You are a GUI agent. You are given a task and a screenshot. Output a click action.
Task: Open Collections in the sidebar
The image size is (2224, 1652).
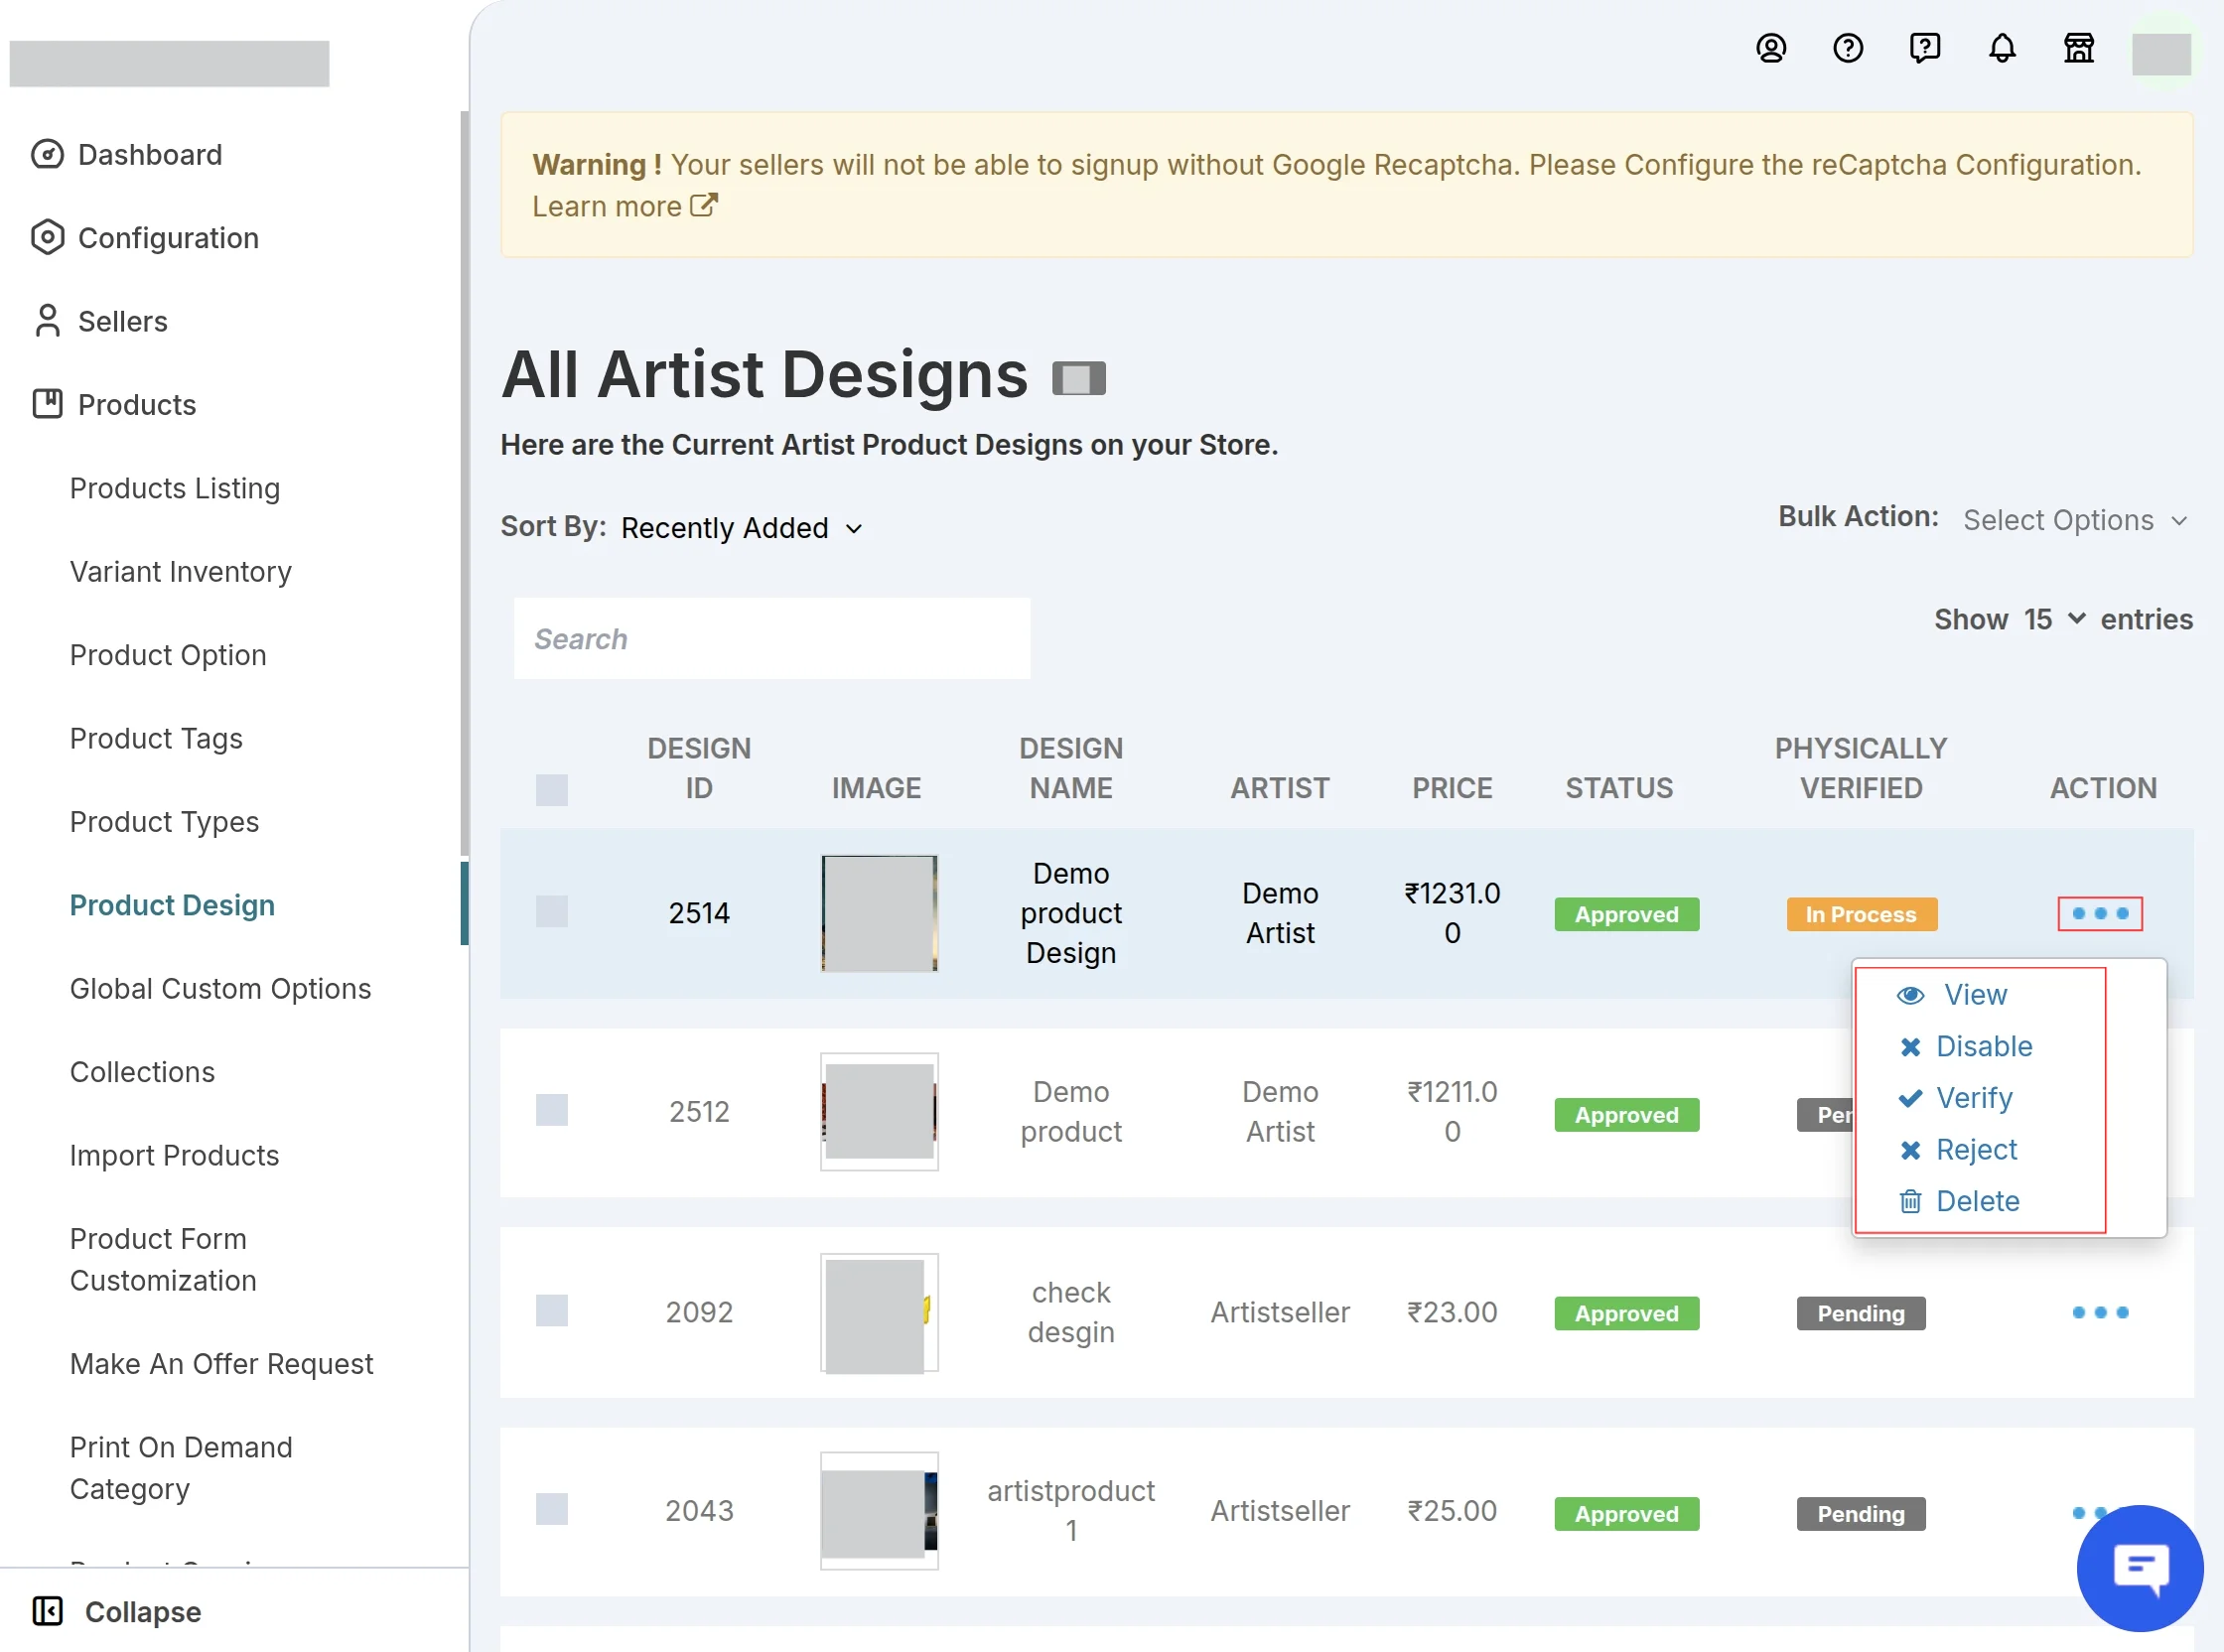[x=142, y=1072]
